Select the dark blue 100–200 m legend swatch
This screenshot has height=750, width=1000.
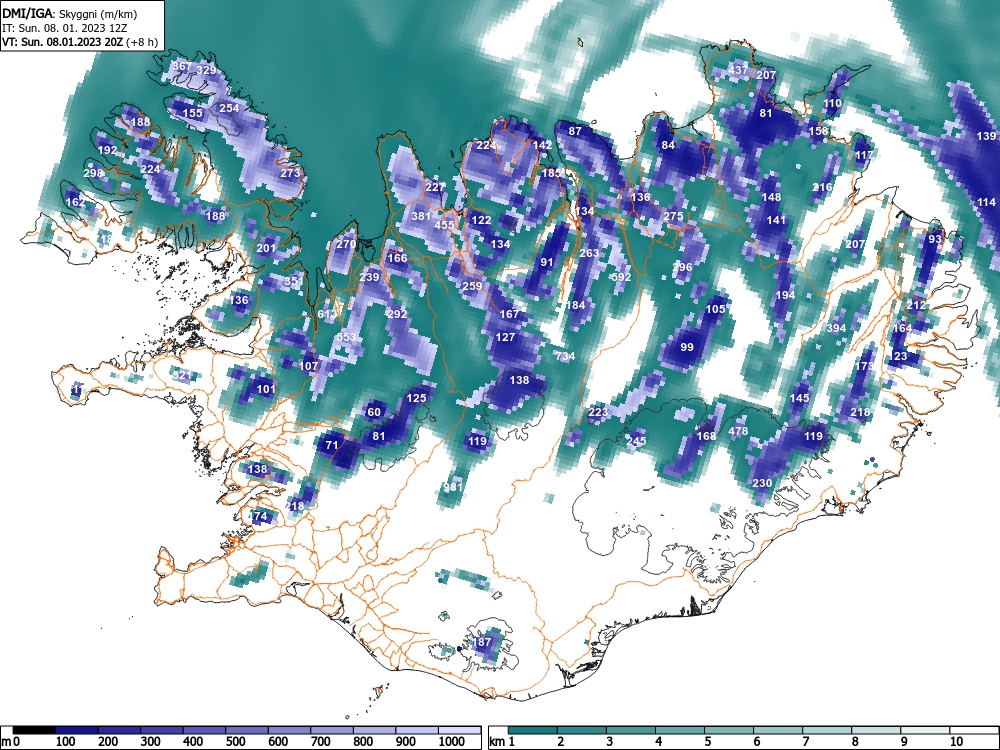(x=77, y=730)
